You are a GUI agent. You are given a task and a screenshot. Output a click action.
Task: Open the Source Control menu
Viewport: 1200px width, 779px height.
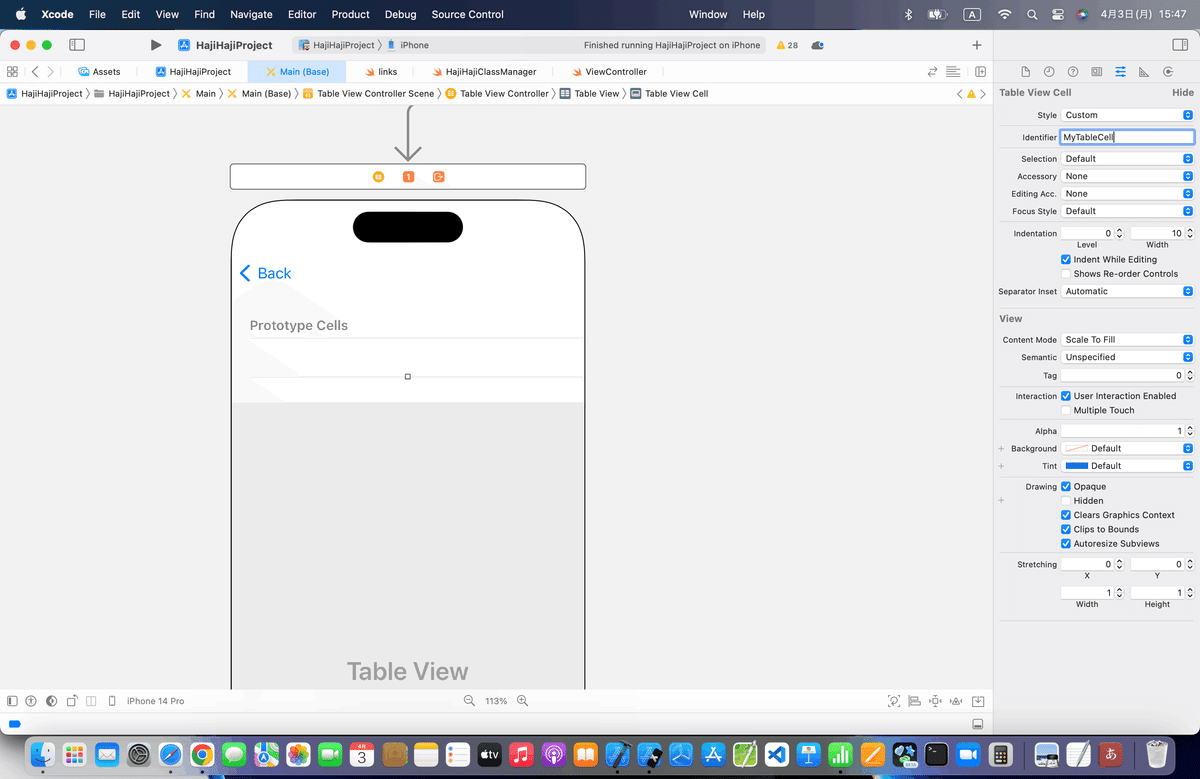[x=467, y=14]
